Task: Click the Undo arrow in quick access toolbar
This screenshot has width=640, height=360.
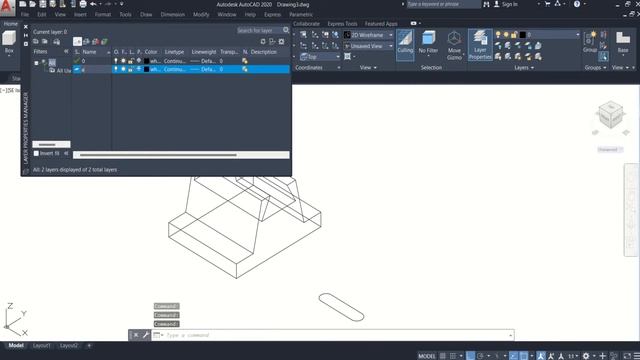Action: point(93,4)
